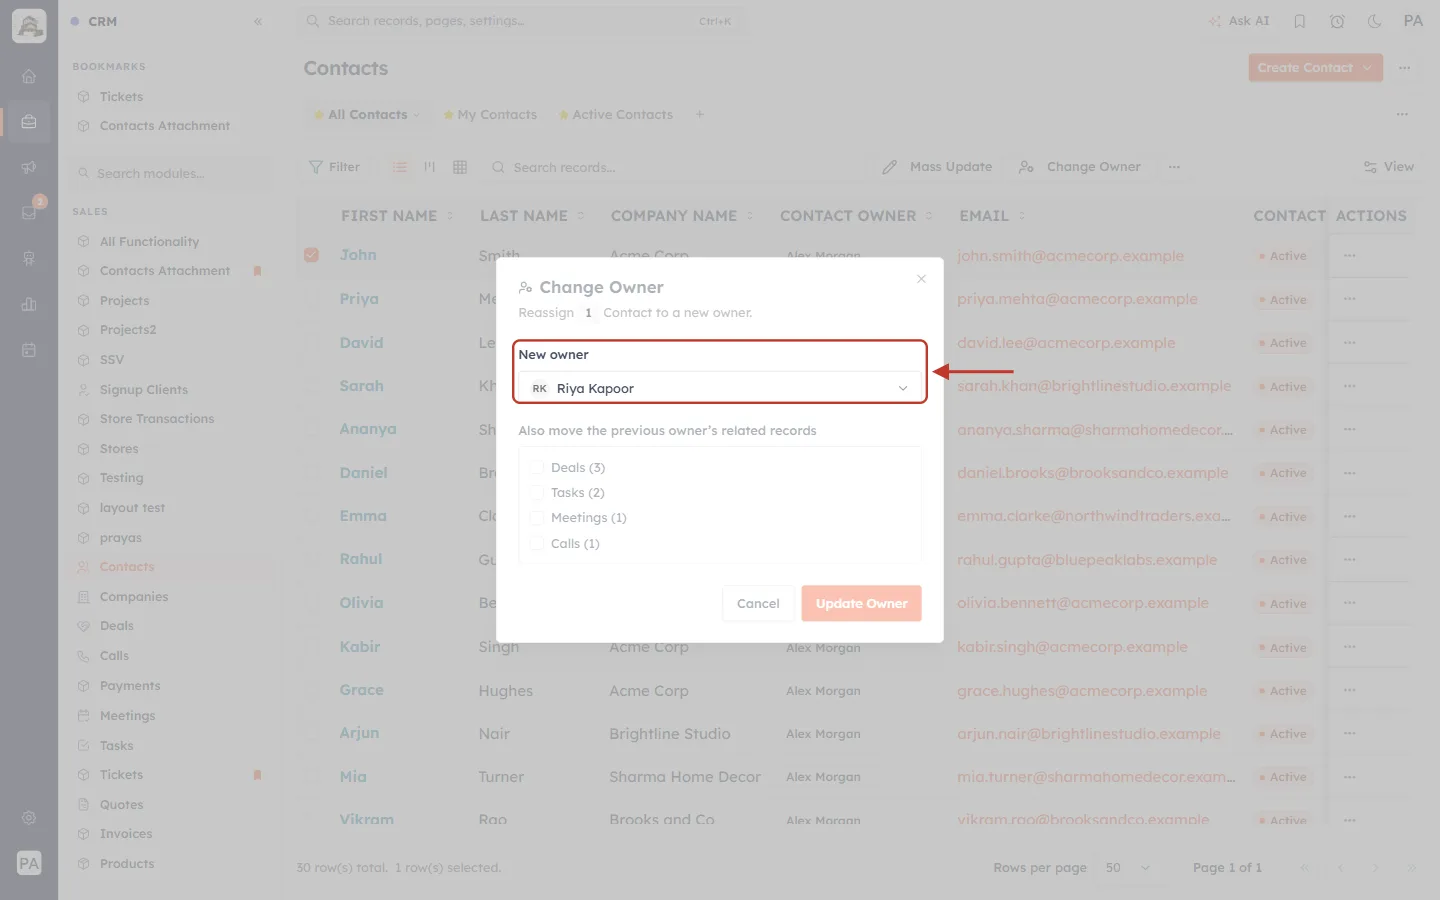Open the View options control
The image size is (1440, 900).
[1389, 167]
